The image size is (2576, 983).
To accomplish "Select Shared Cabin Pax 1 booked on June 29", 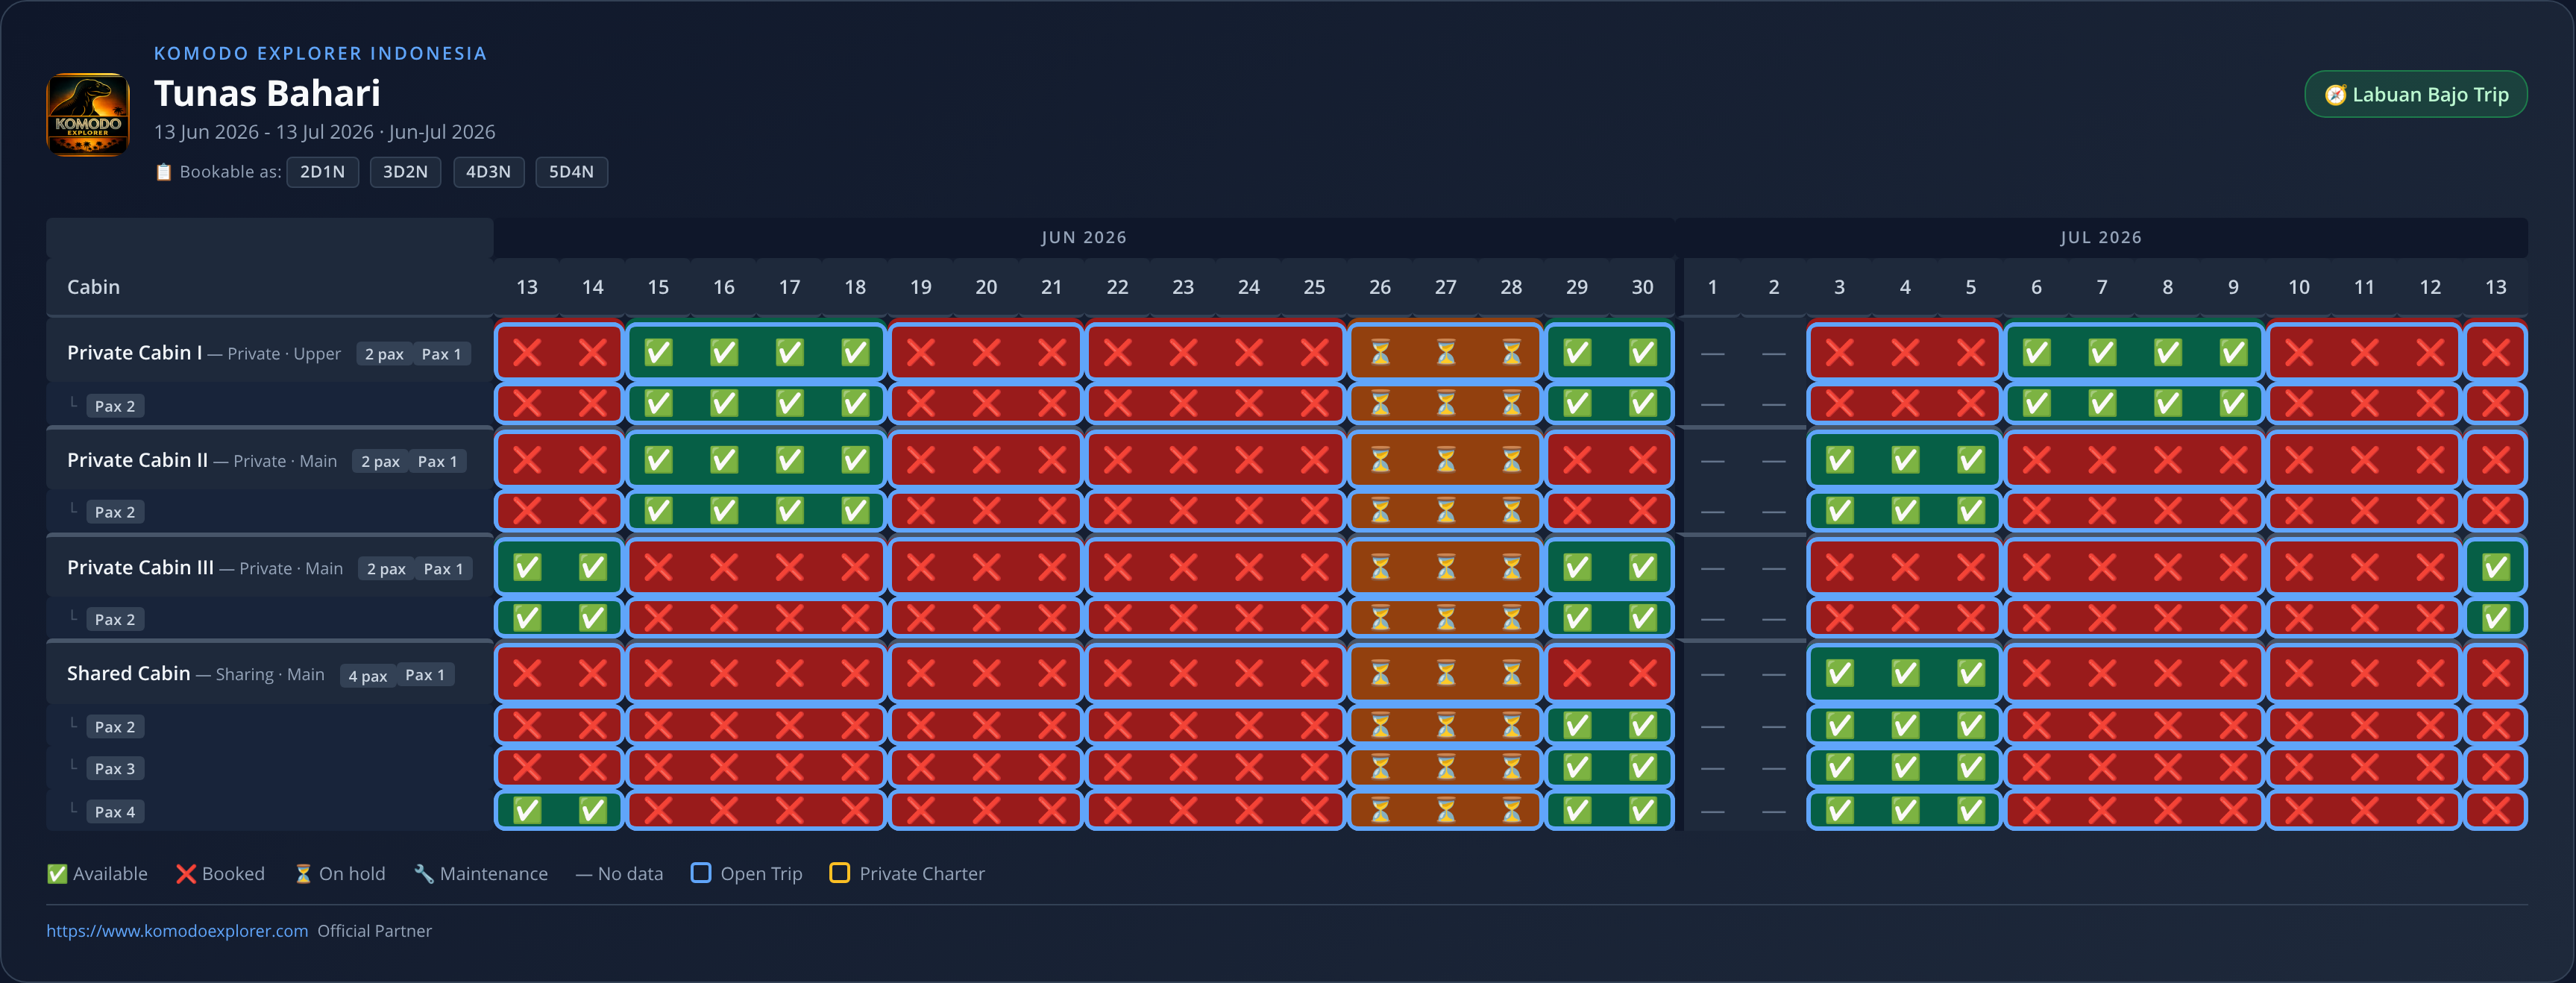I will coord(1577,674).
